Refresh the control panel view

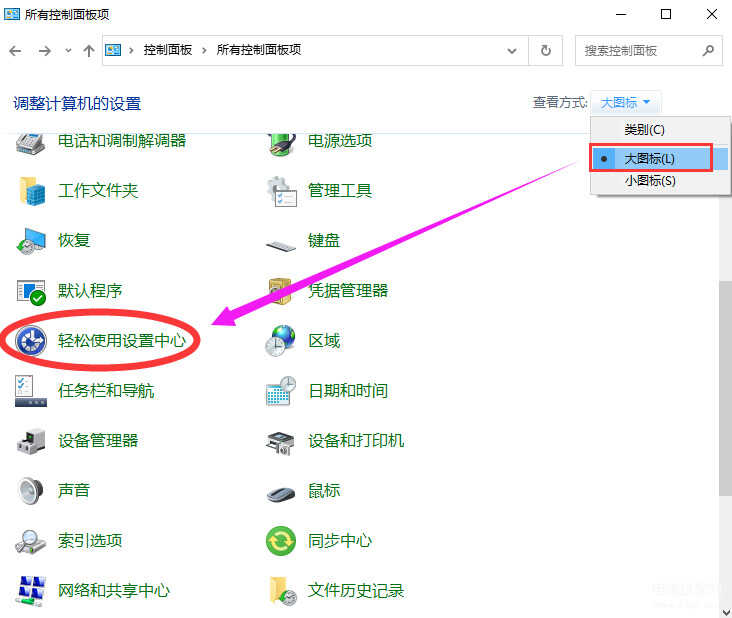(x=545, y=50)
